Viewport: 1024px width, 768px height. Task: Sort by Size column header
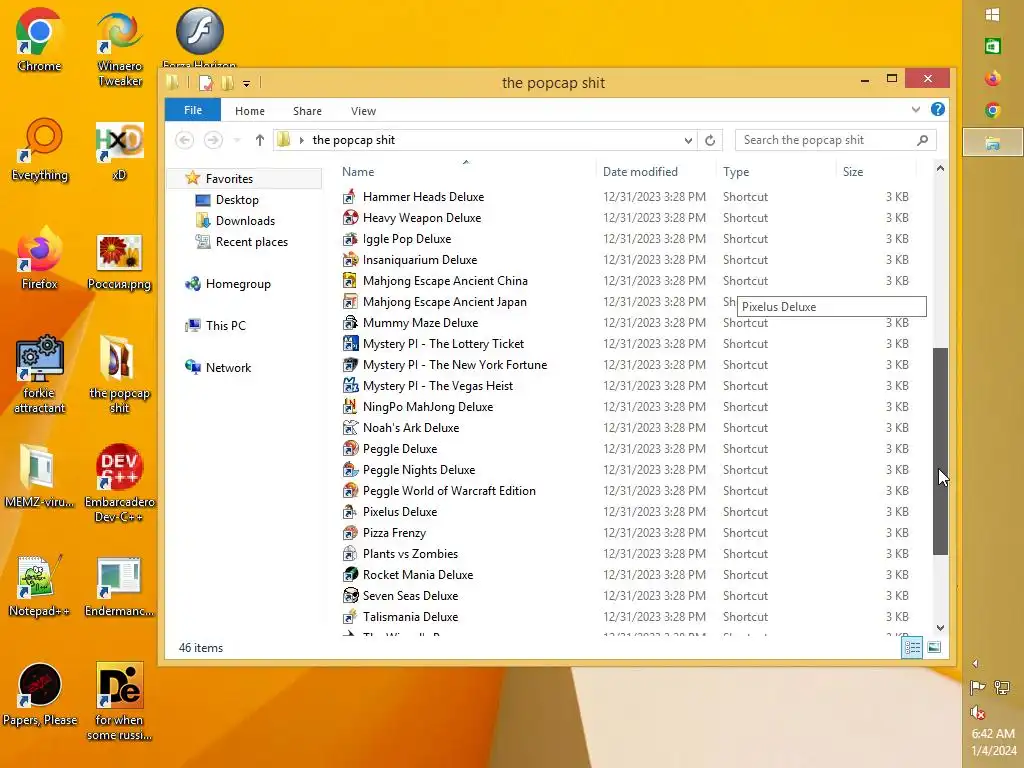click(x=876, y=171)
